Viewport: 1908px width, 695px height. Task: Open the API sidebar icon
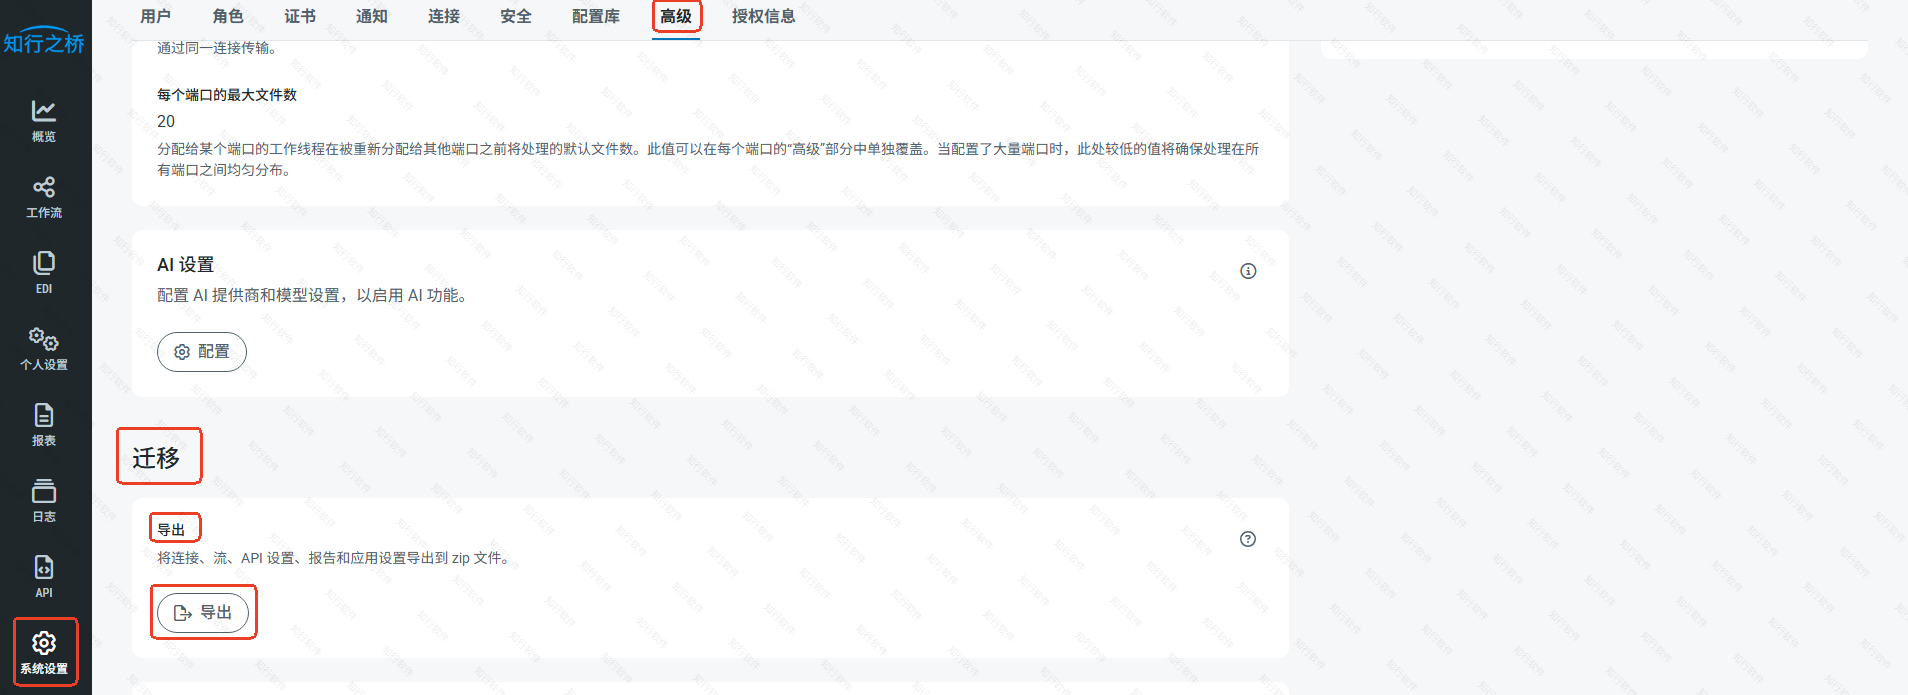coord(44,577)
